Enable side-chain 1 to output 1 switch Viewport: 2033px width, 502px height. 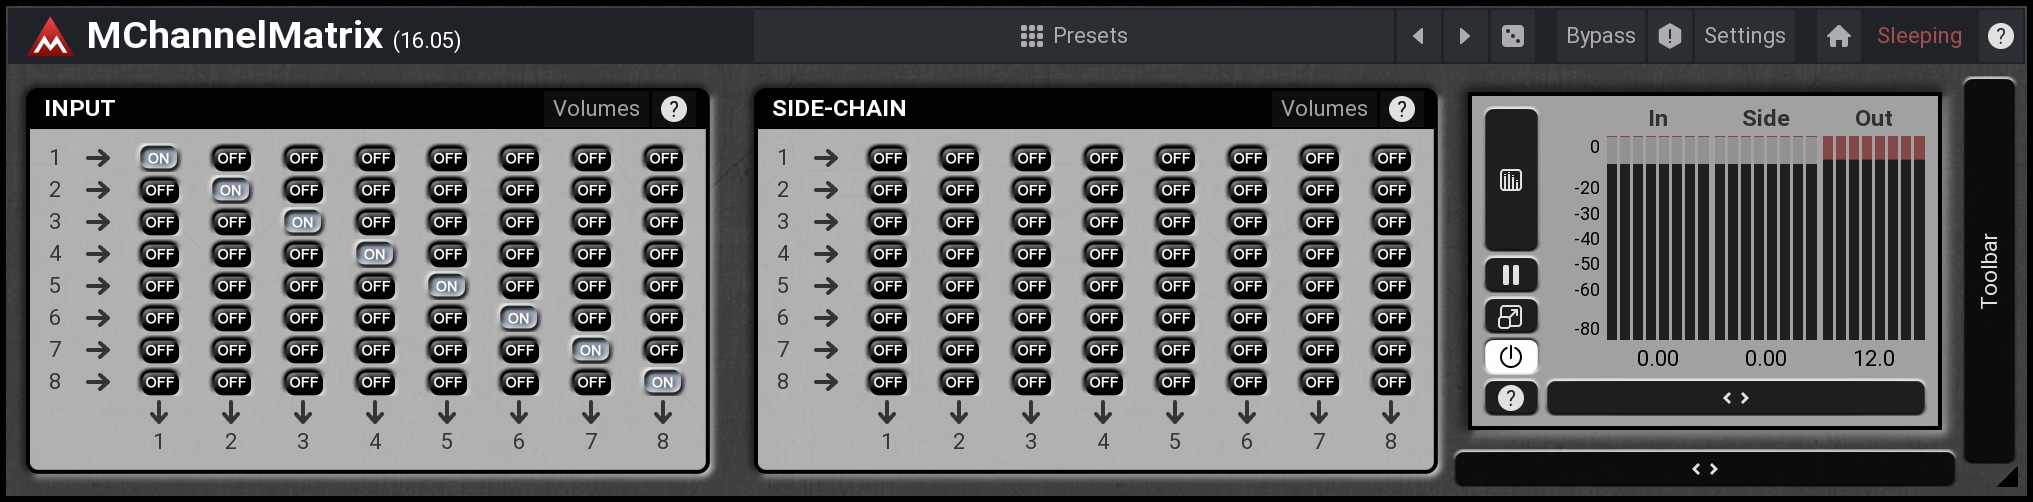pyautogui.click(x=887, y=158)
